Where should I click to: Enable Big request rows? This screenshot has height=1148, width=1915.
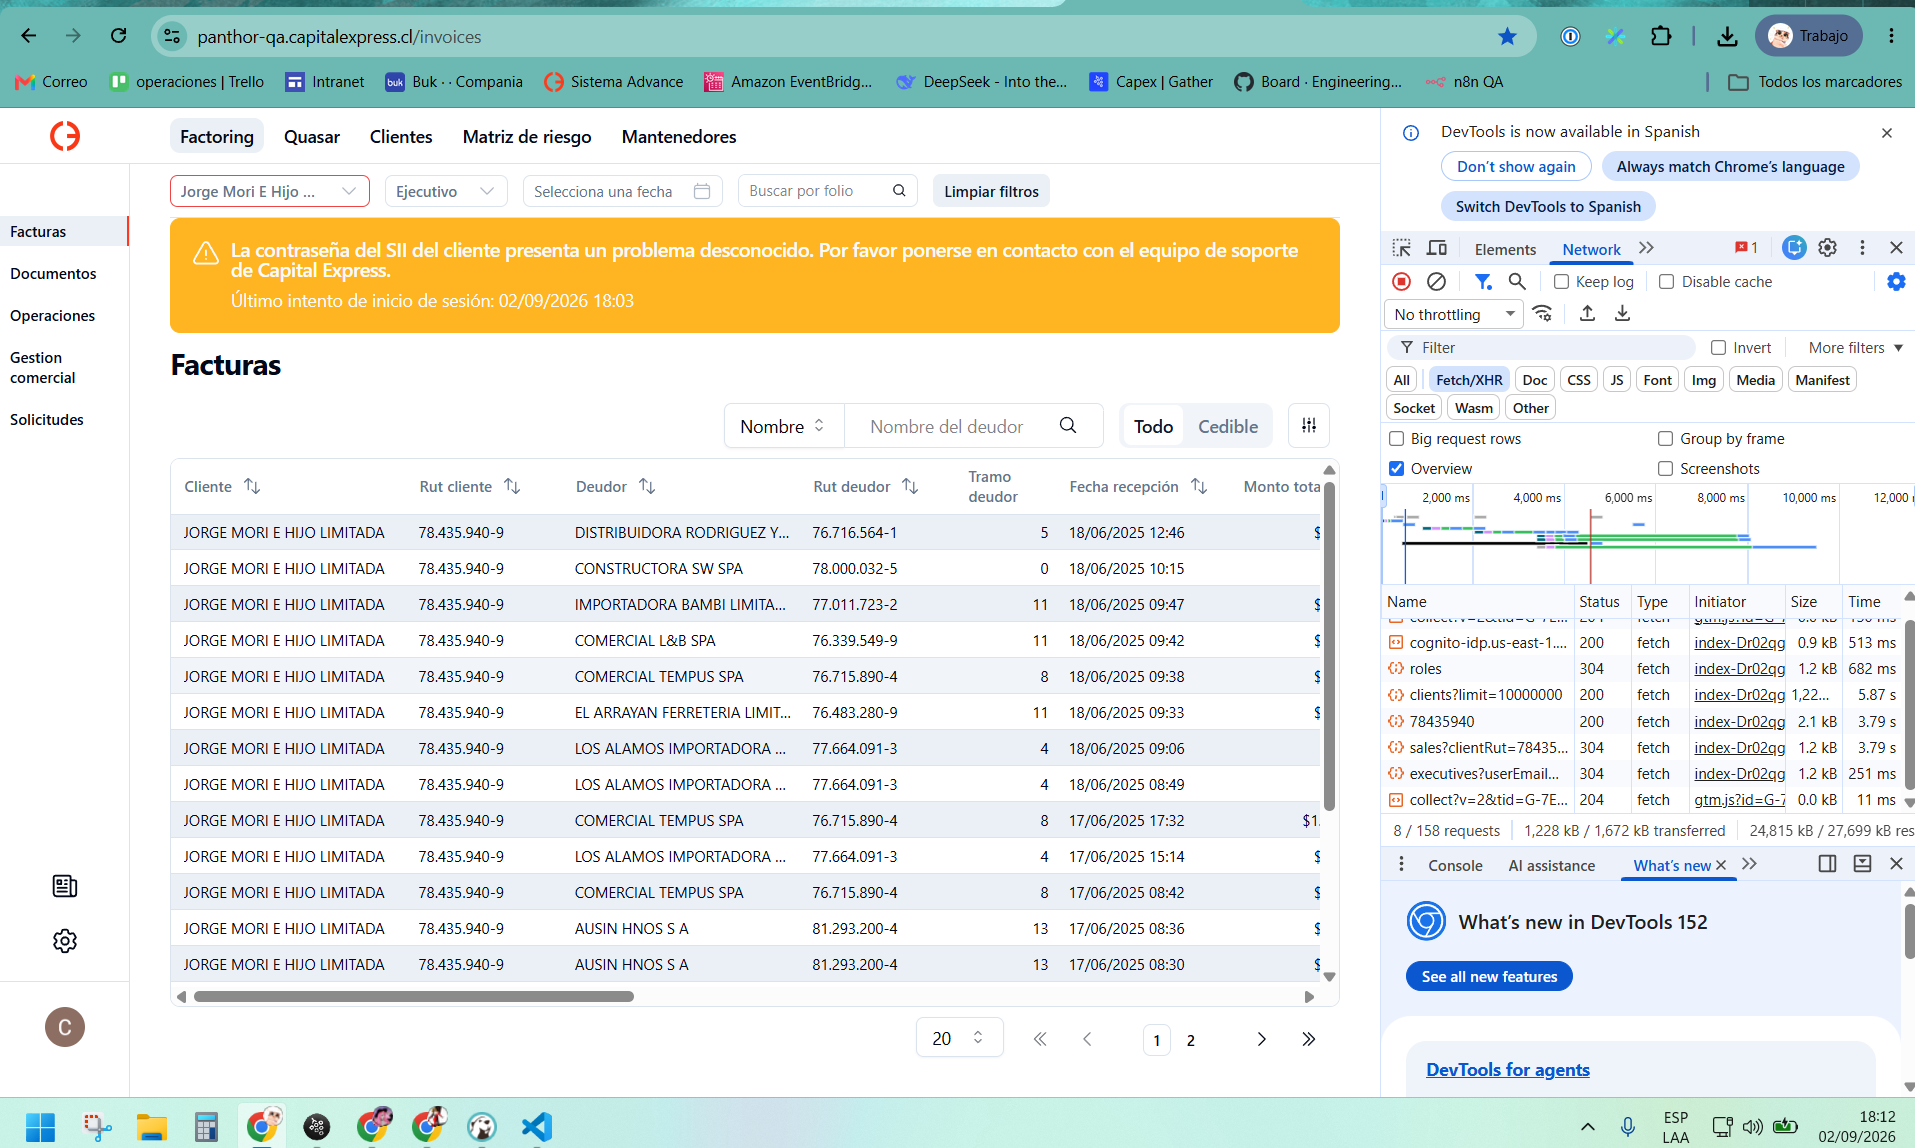pyautogui.click(x=1397, y=439)
